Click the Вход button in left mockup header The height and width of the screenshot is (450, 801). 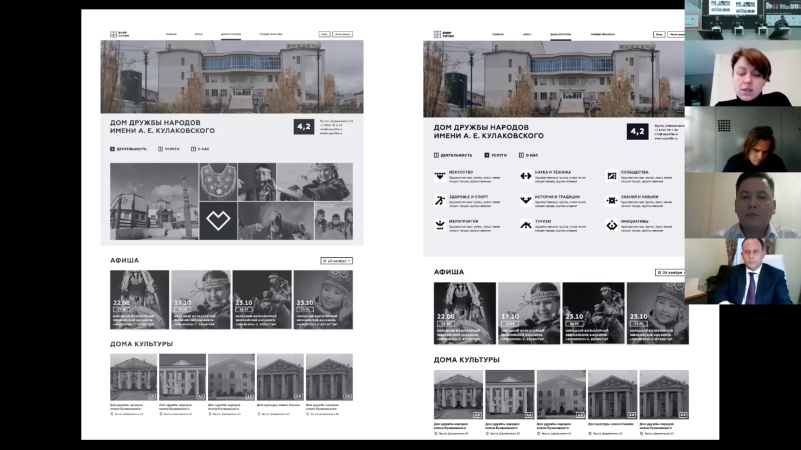[x=324, y=34]
